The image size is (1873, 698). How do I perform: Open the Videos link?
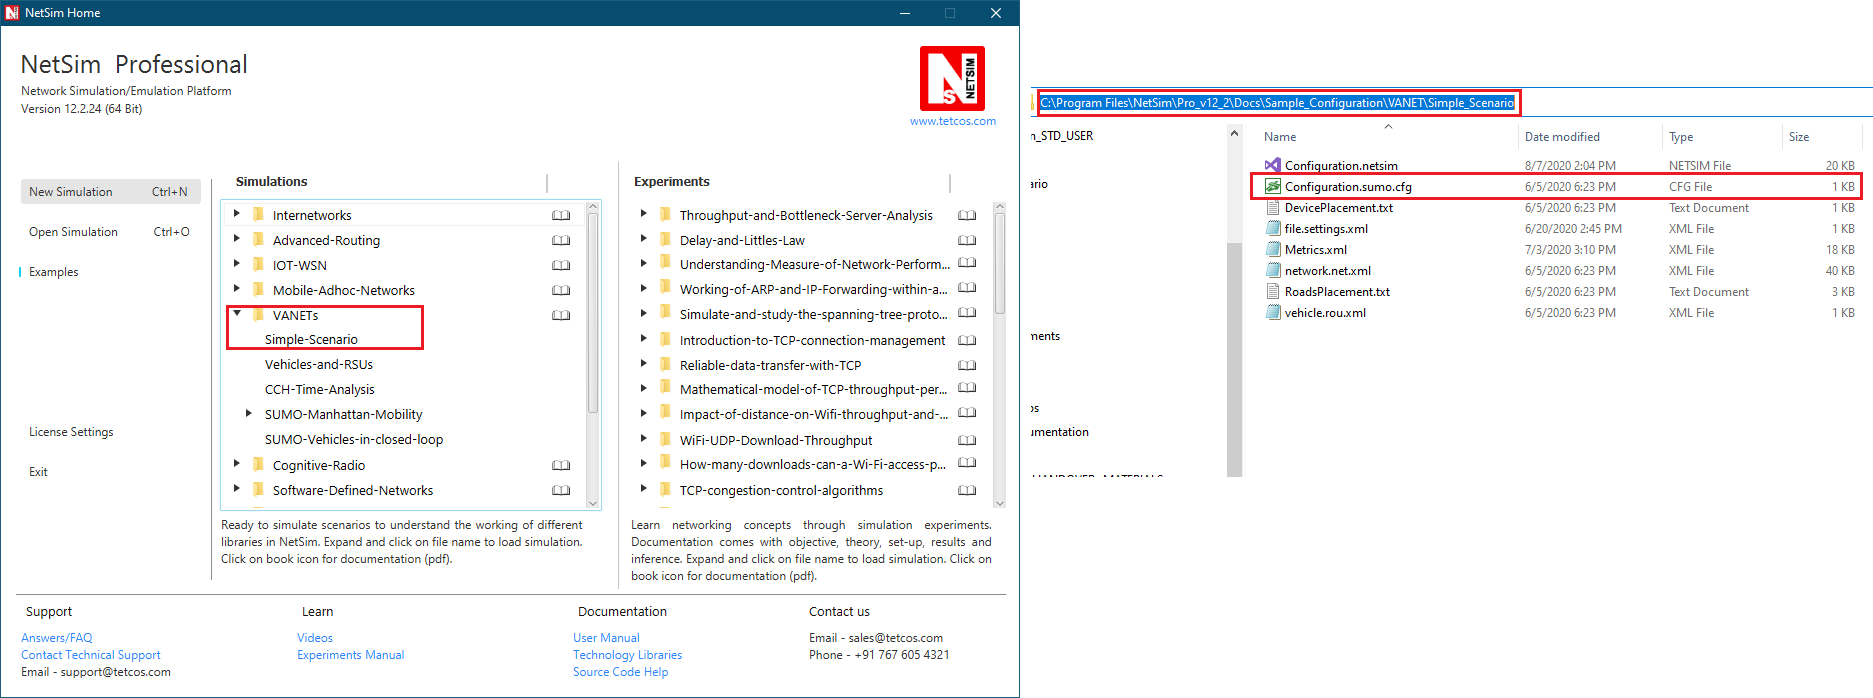(x=315, y=638)
